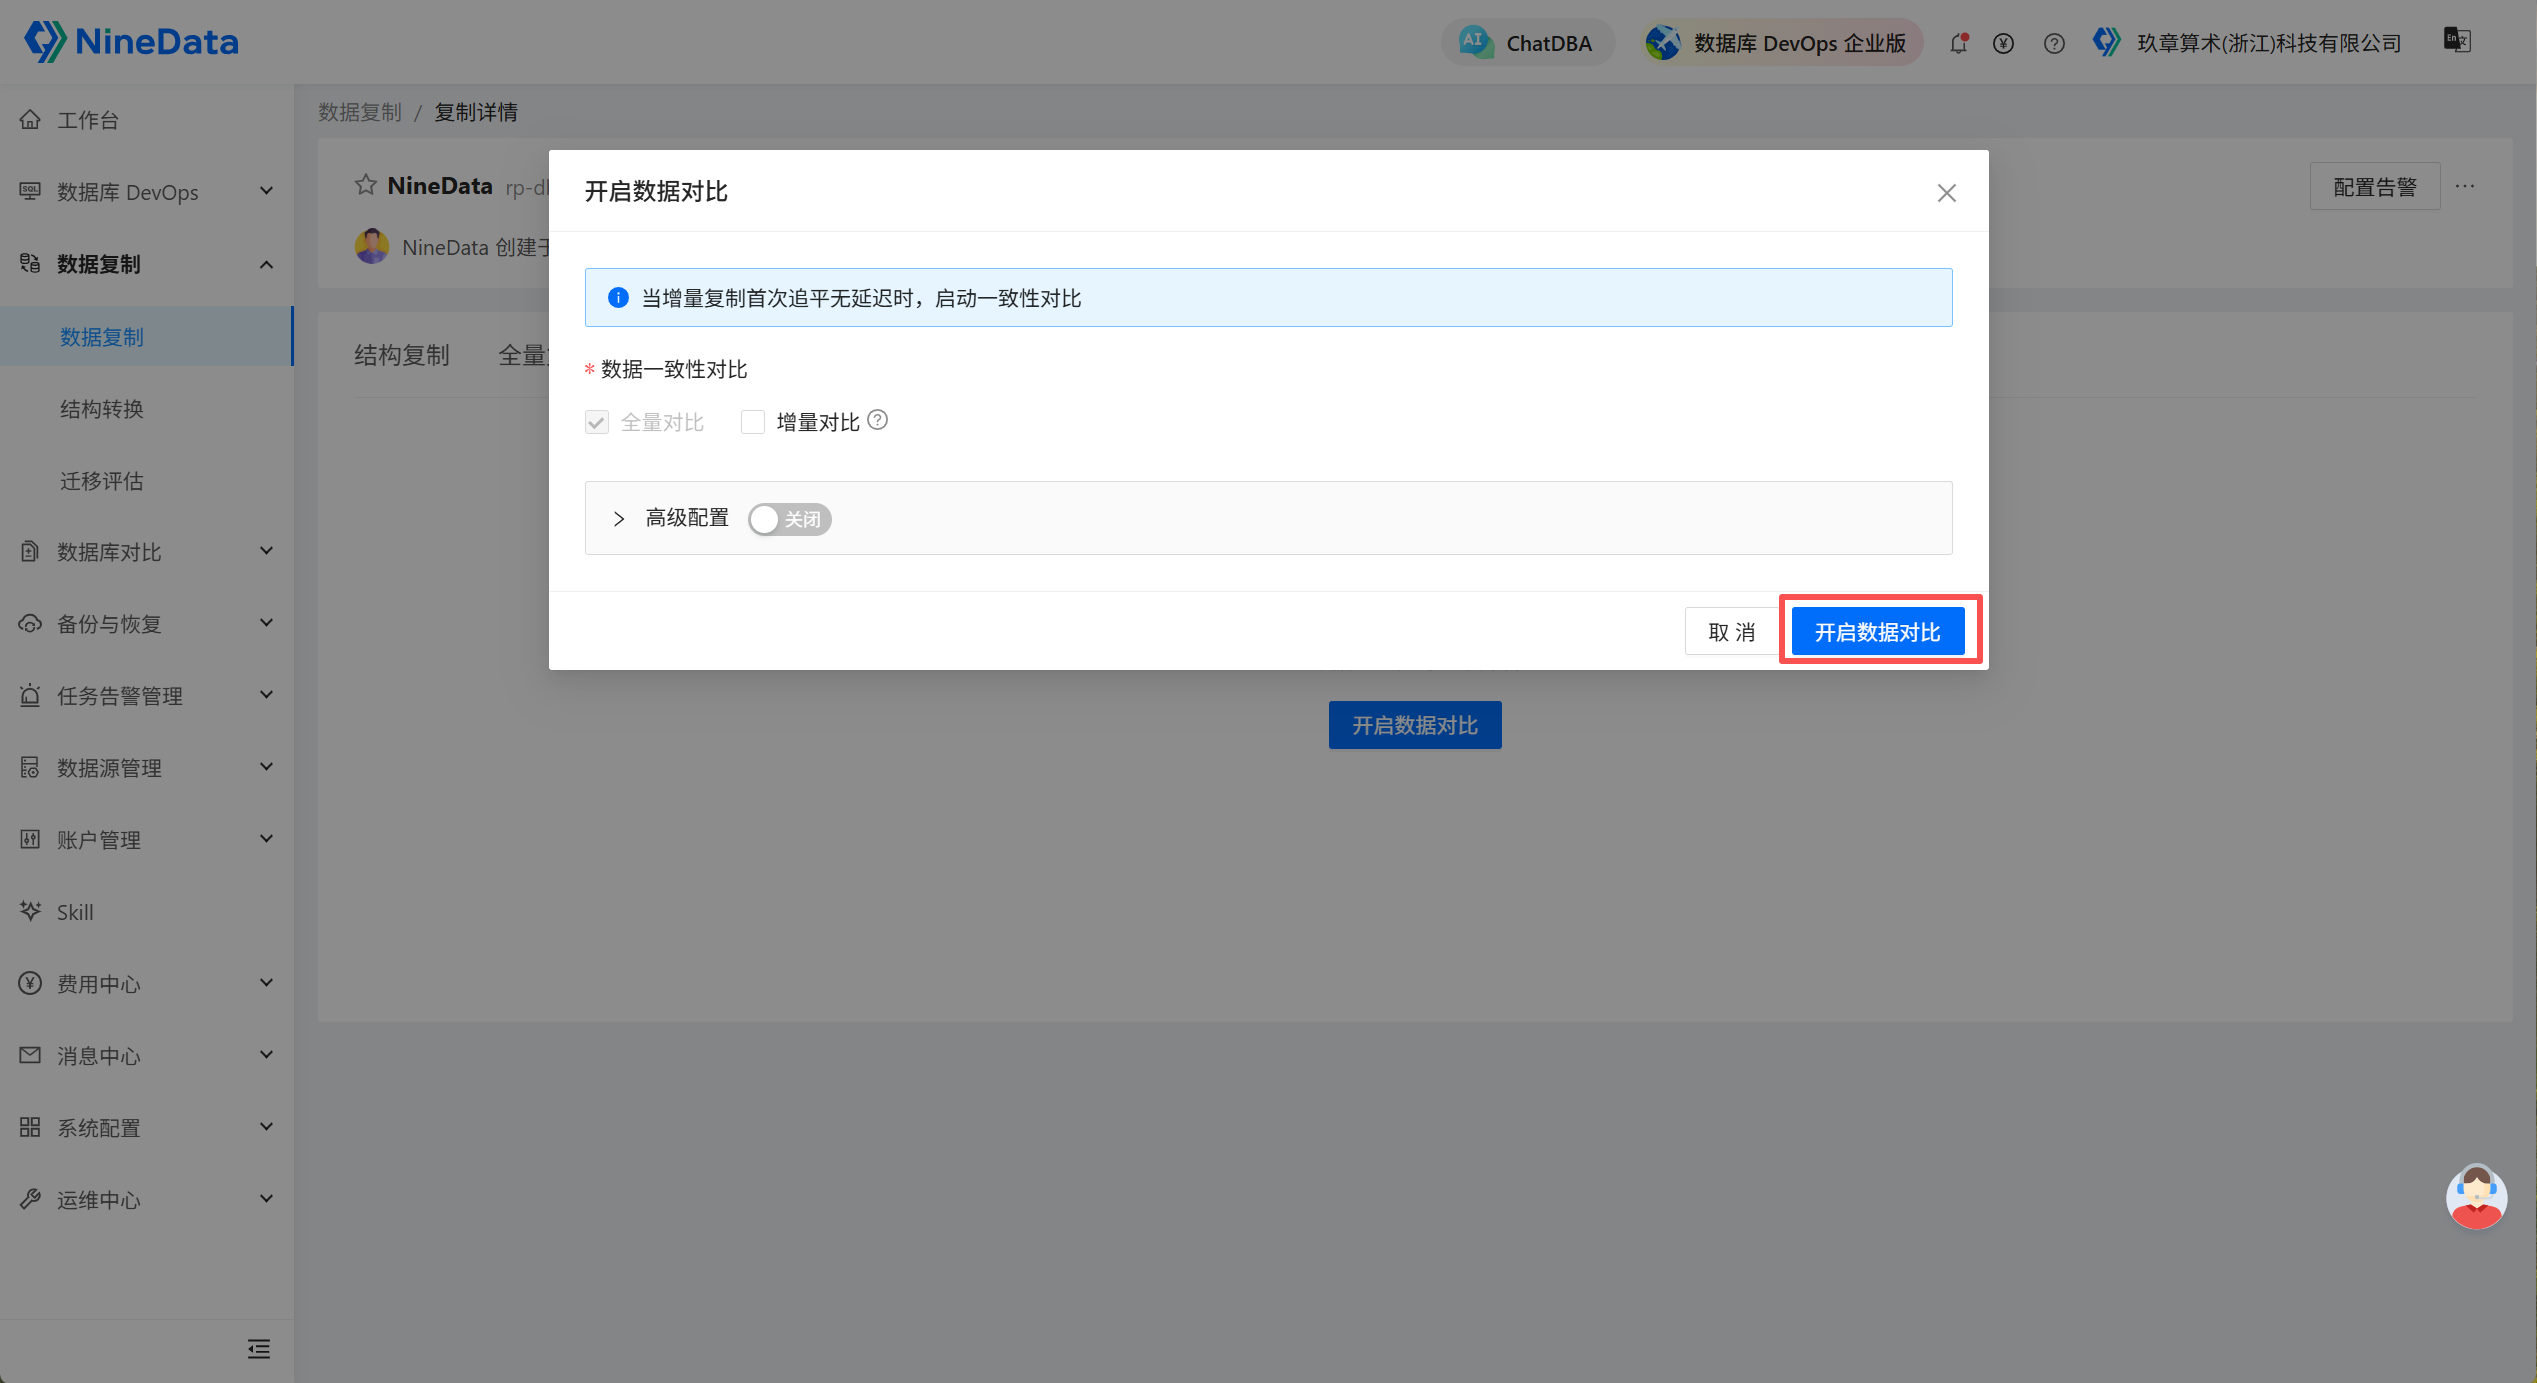Collapse 数据复制 sidebar group

(147, 264)
